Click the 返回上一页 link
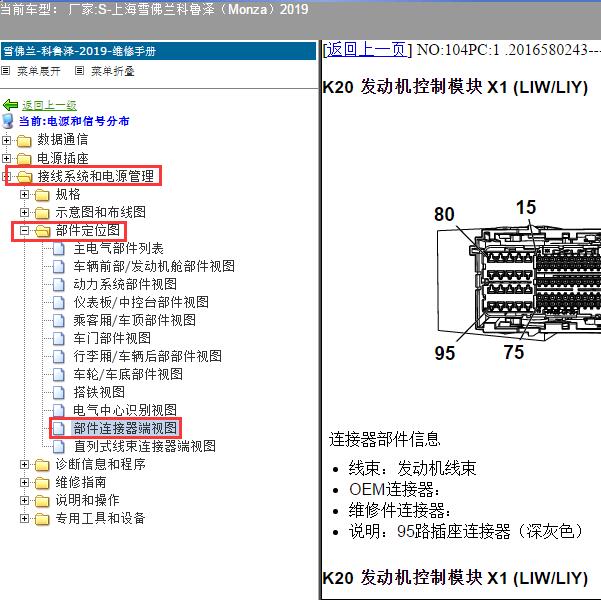Image resolution: width=601 pixels, height=600 pixels. click(x=366, y=49)
